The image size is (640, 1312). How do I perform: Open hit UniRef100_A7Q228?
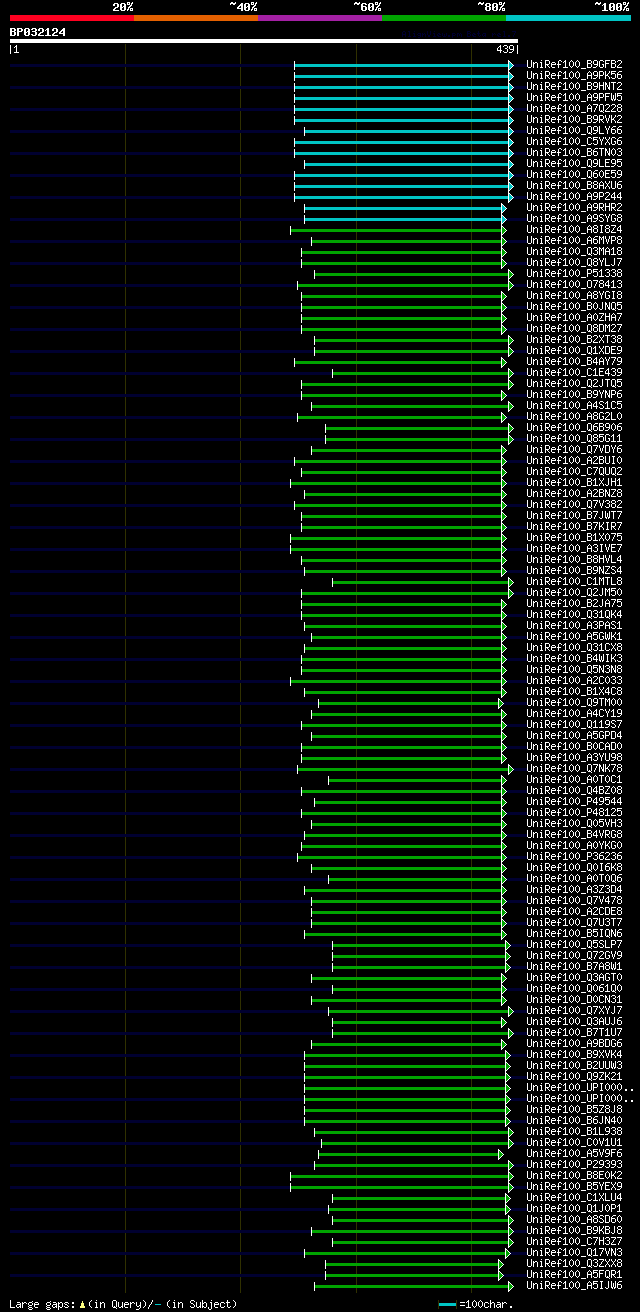click(574, 109)
